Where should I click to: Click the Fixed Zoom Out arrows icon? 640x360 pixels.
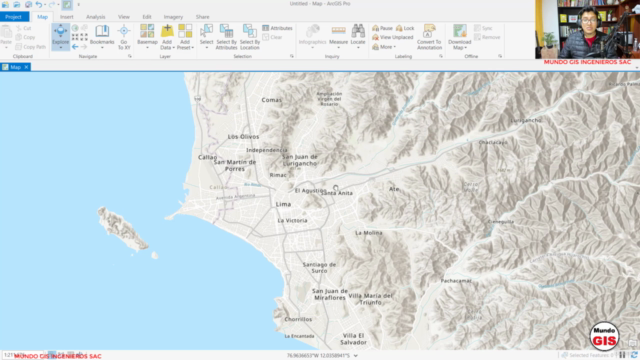(84, 37)
